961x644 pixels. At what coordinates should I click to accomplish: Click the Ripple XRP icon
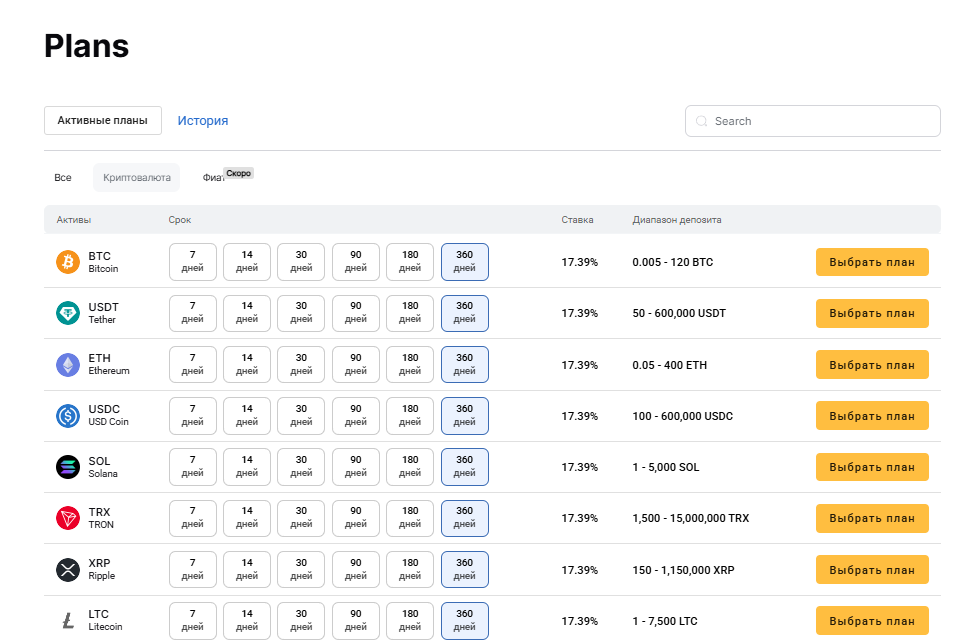68,569
